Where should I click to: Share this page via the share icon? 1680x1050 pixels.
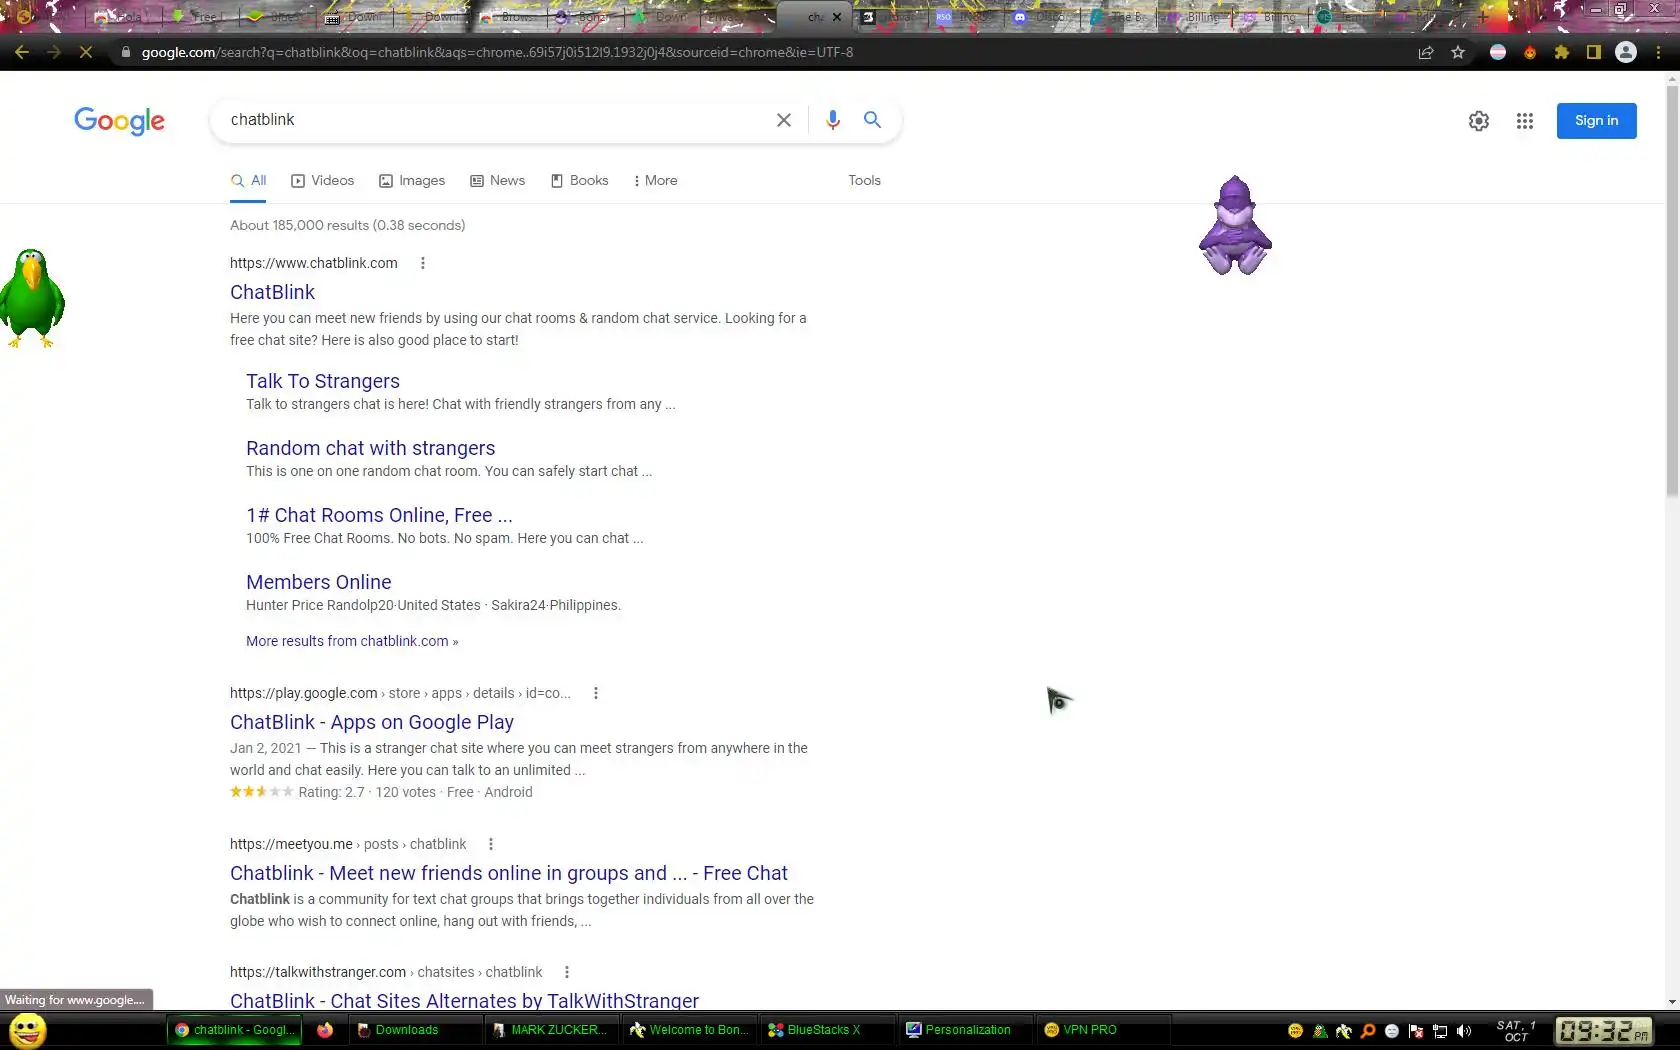point(1426,52)
